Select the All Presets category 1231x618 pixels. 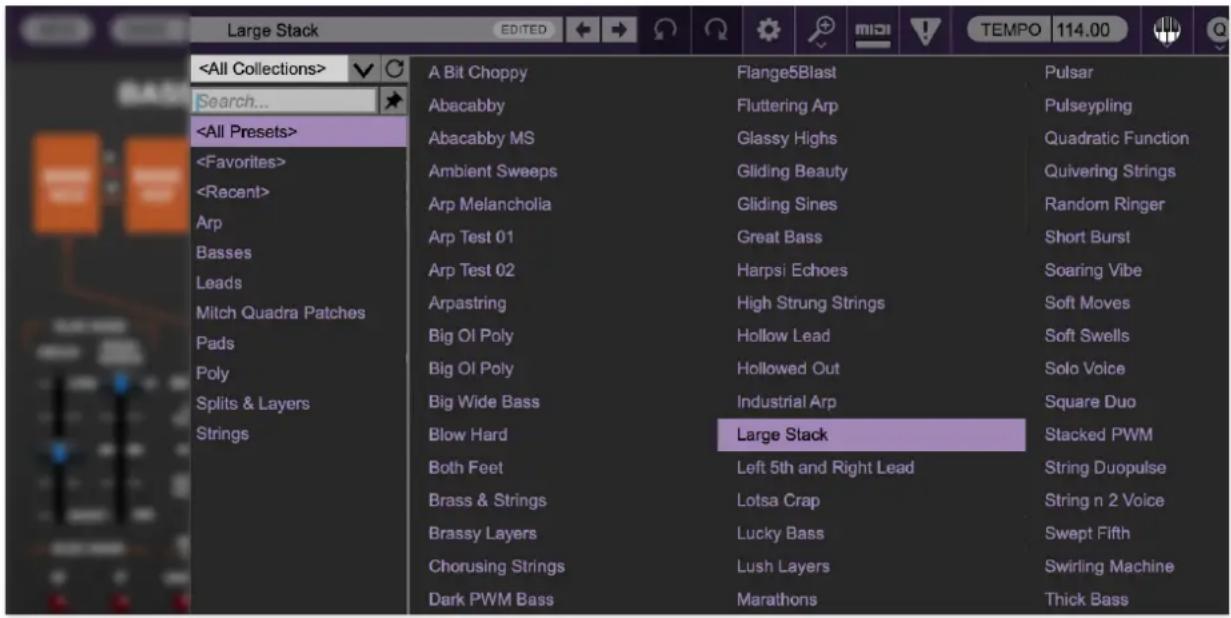pyautogui.click(x=298, y=131)
